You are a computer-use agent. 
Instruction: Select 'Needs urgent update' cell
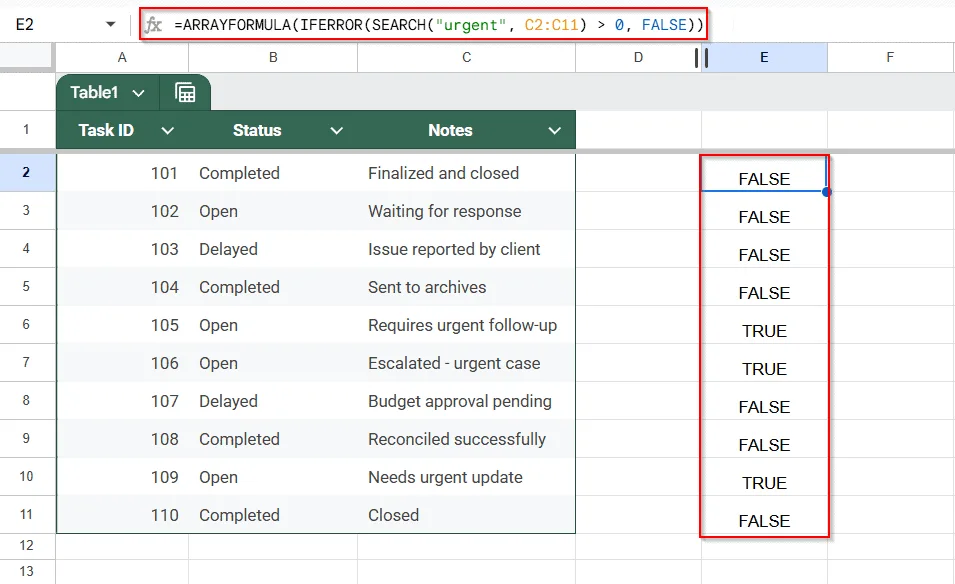pyautogui.click(x=467, y=477)
